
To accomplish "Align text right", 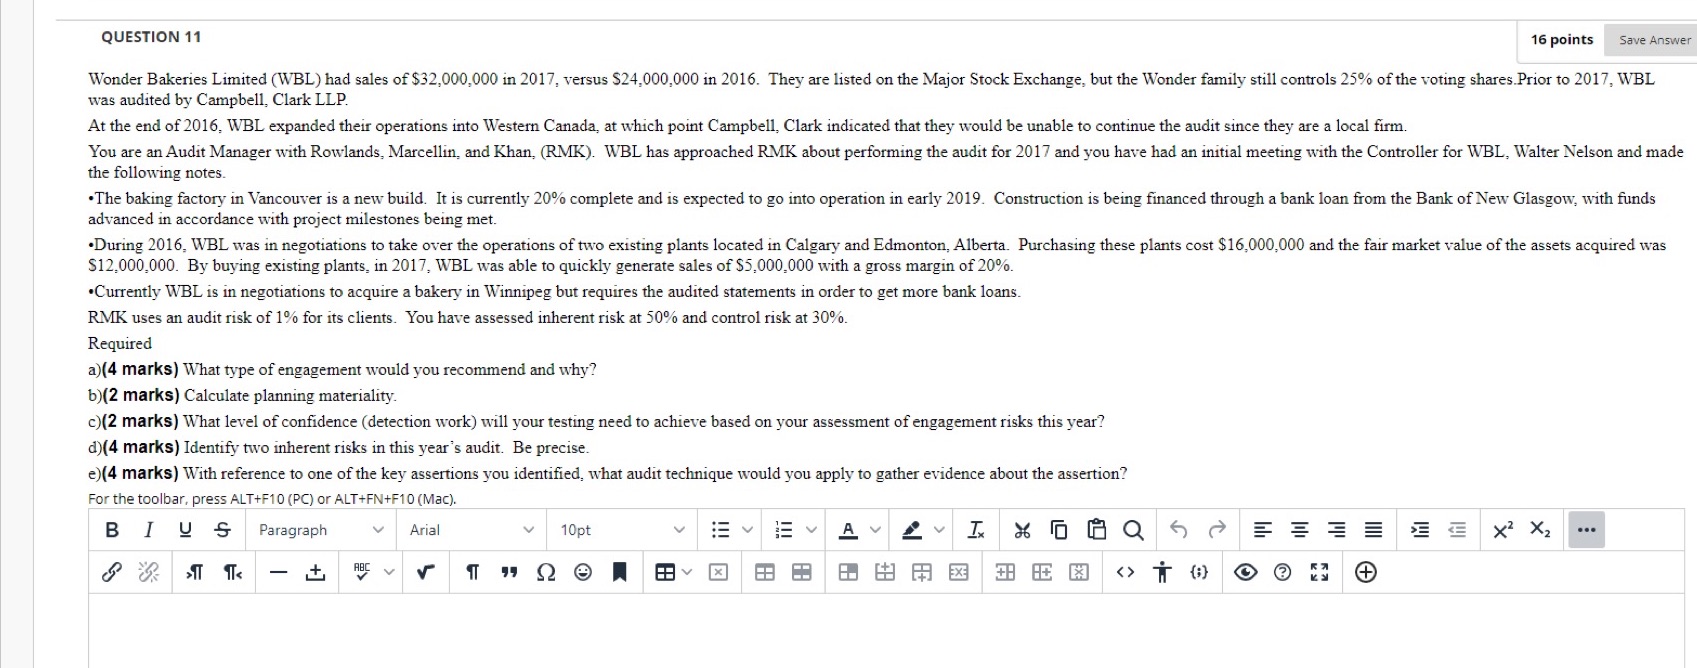I will 1336,530.
